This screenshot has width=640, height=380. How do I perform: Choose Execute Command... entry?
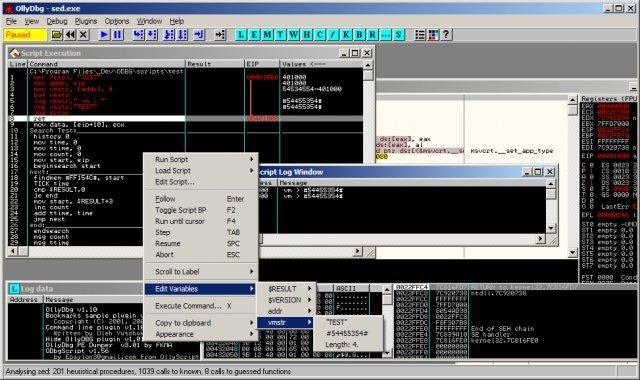coord(201,306)
